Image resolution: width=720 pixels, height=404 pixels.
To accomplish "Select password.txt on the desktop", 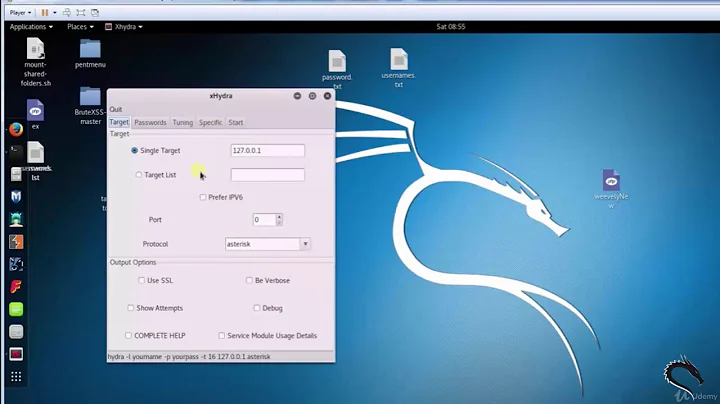I will pyautogui.click(x=337, y=69).
